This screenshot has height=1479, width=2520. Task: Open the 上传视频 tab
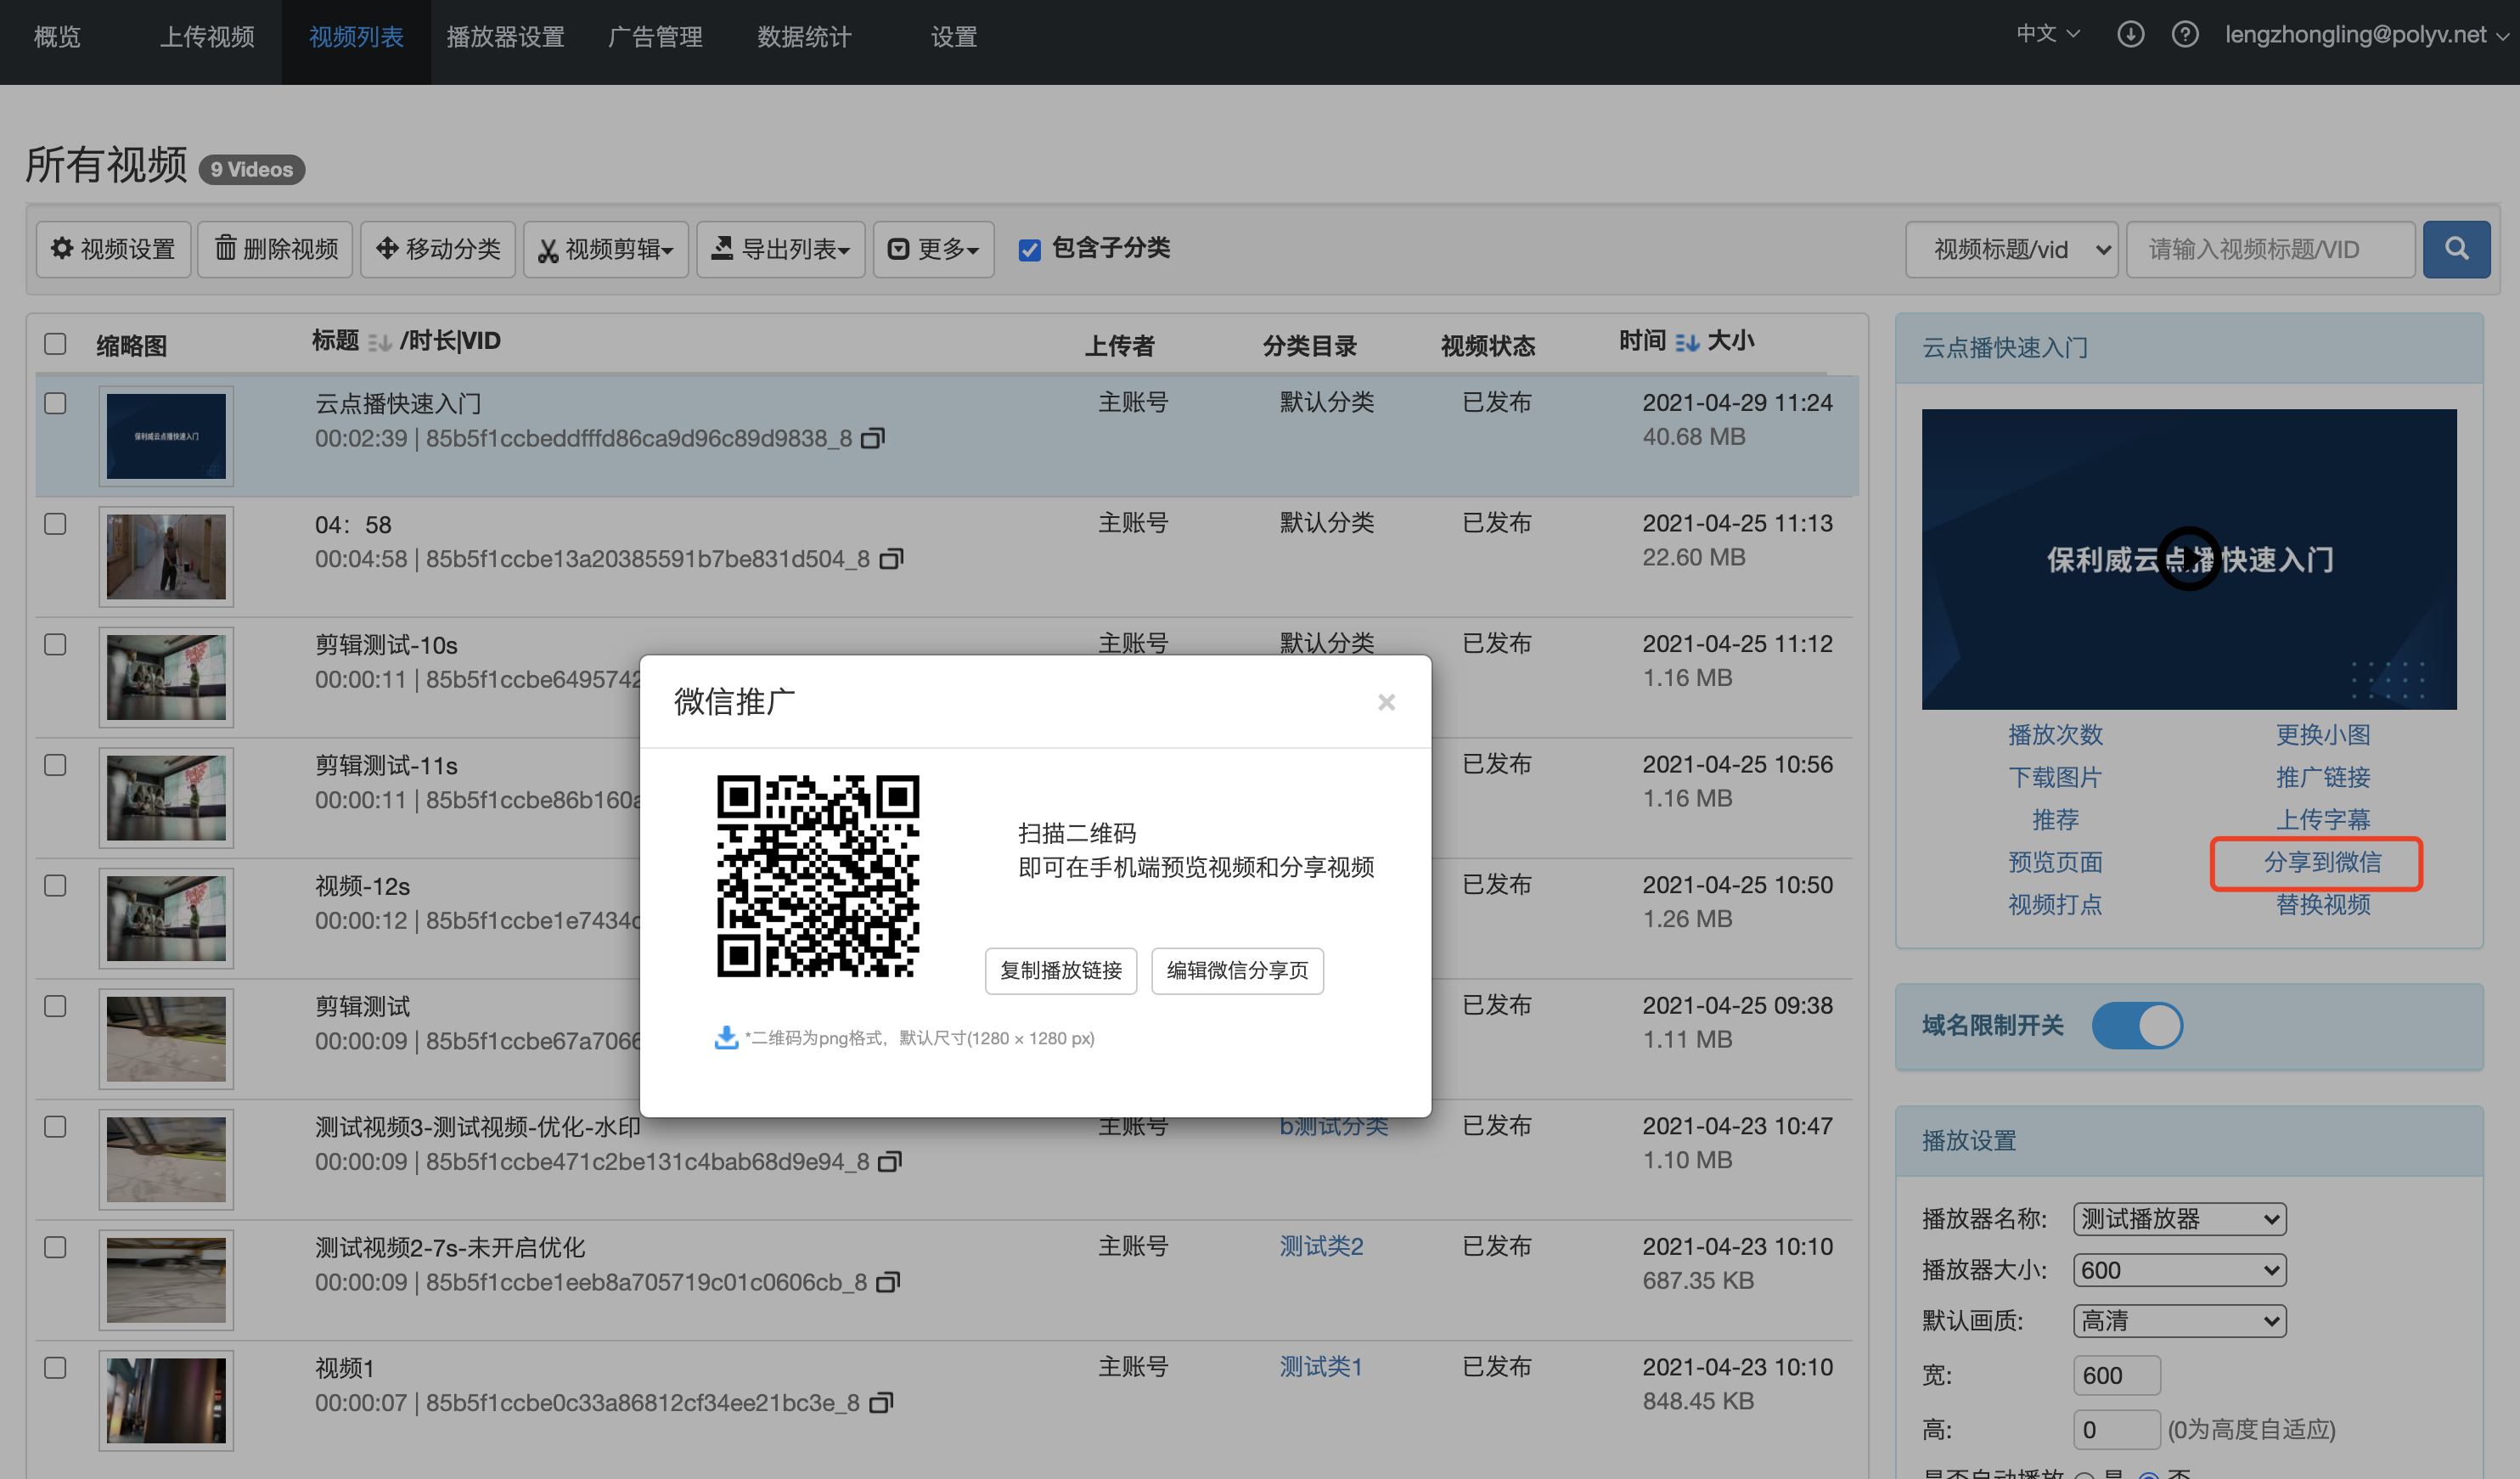point(207,37)
